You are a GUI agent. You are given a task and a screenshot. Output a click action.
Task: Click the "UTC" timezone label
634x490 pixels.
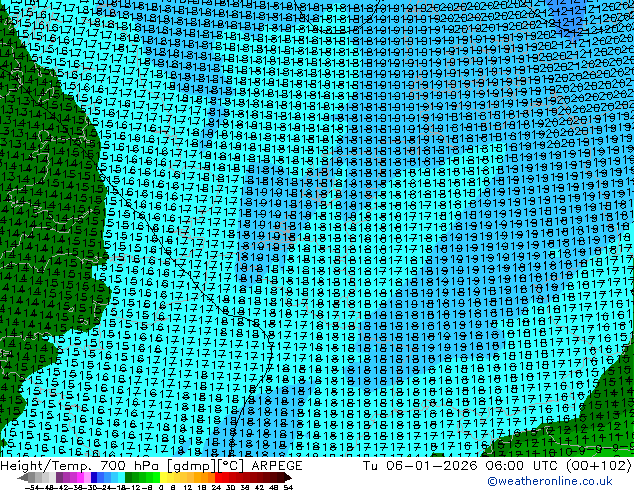[546, 465]
